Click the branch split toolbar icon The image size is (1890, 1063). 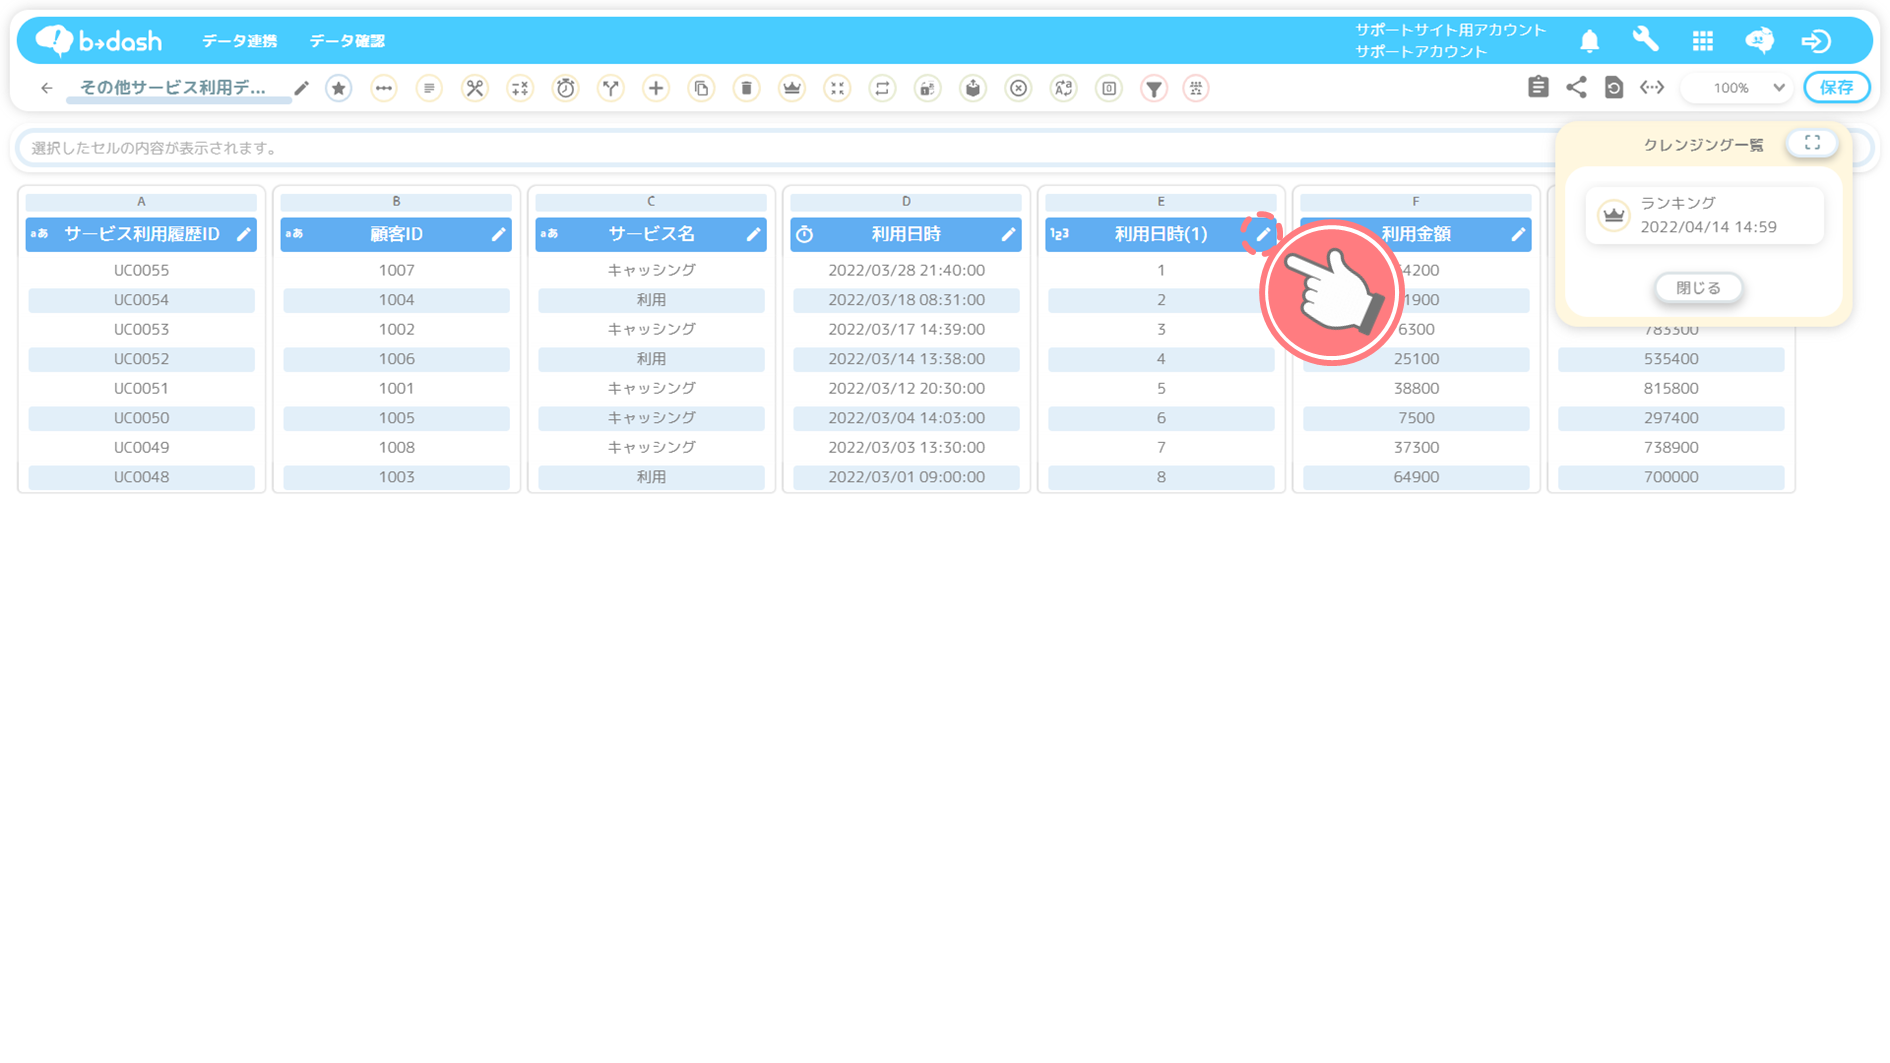(x=611, y=88)
